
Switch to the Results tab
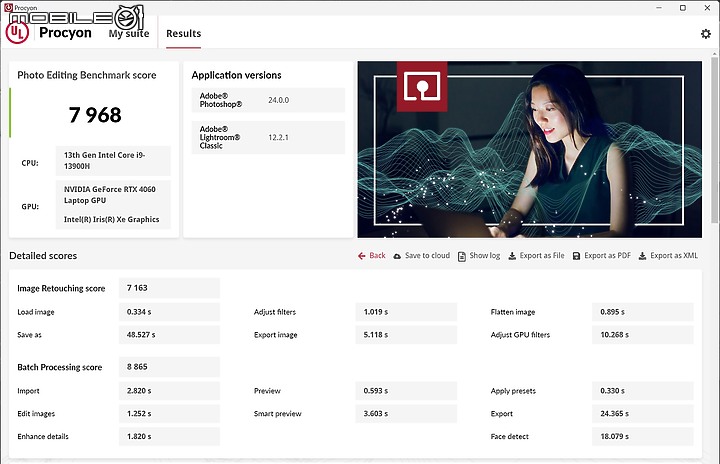click(x=183, y=34)
